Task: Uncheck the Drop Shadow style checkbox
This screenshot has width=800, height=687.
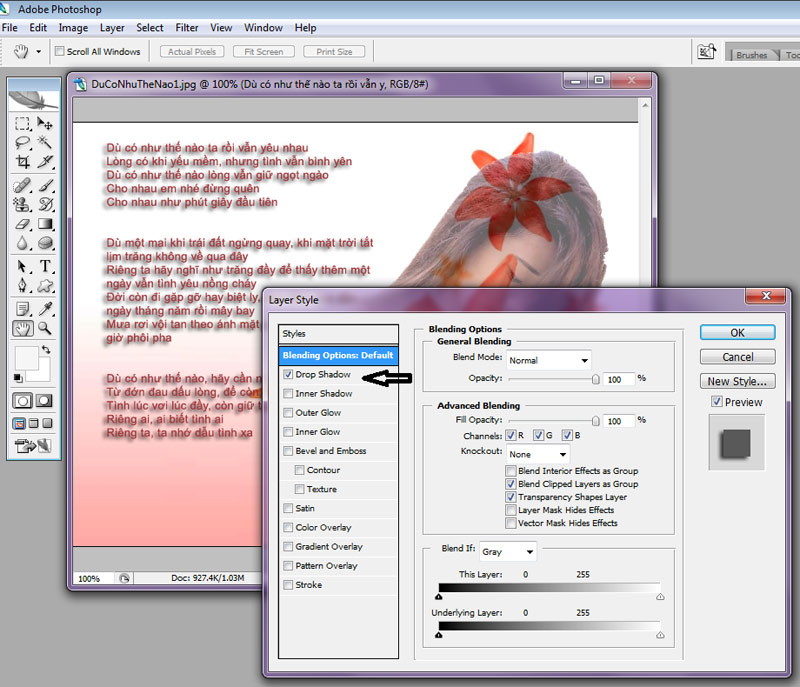Action: (x=289, y=375)
